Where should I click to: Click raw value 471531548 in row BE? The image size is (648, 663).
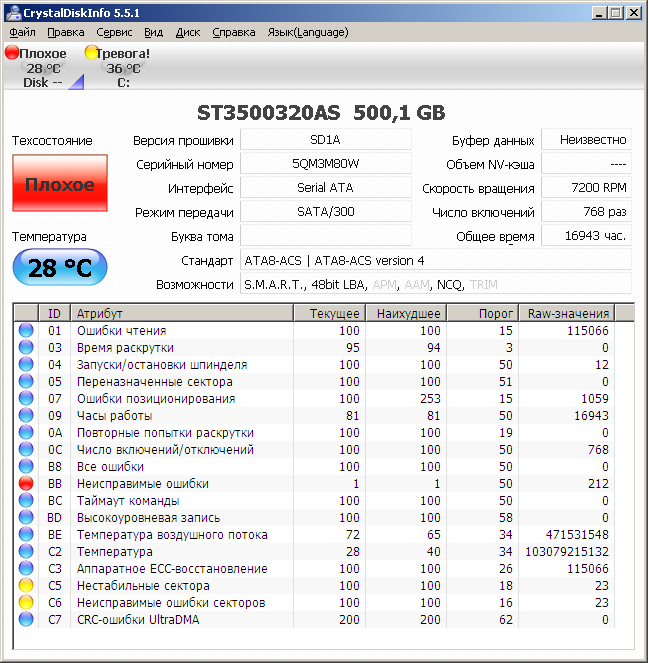pyautogui.click(x=577, y=534)
